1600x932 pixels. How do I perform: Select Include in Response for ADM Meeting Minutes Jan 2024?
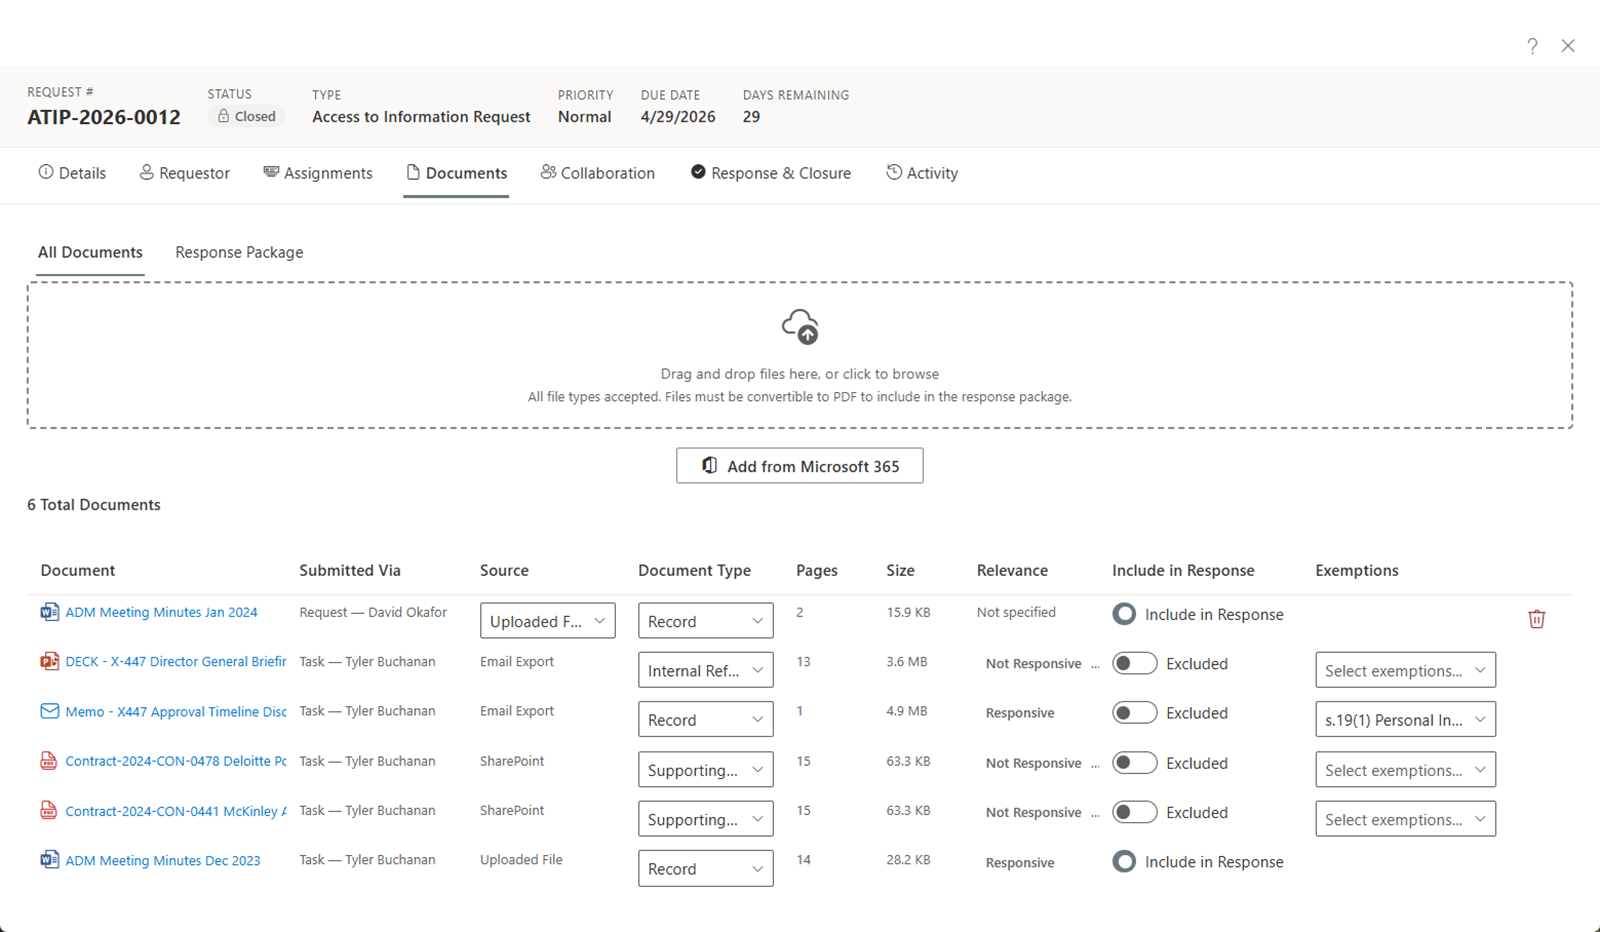pyautogui.click(x=1124, y=614)
